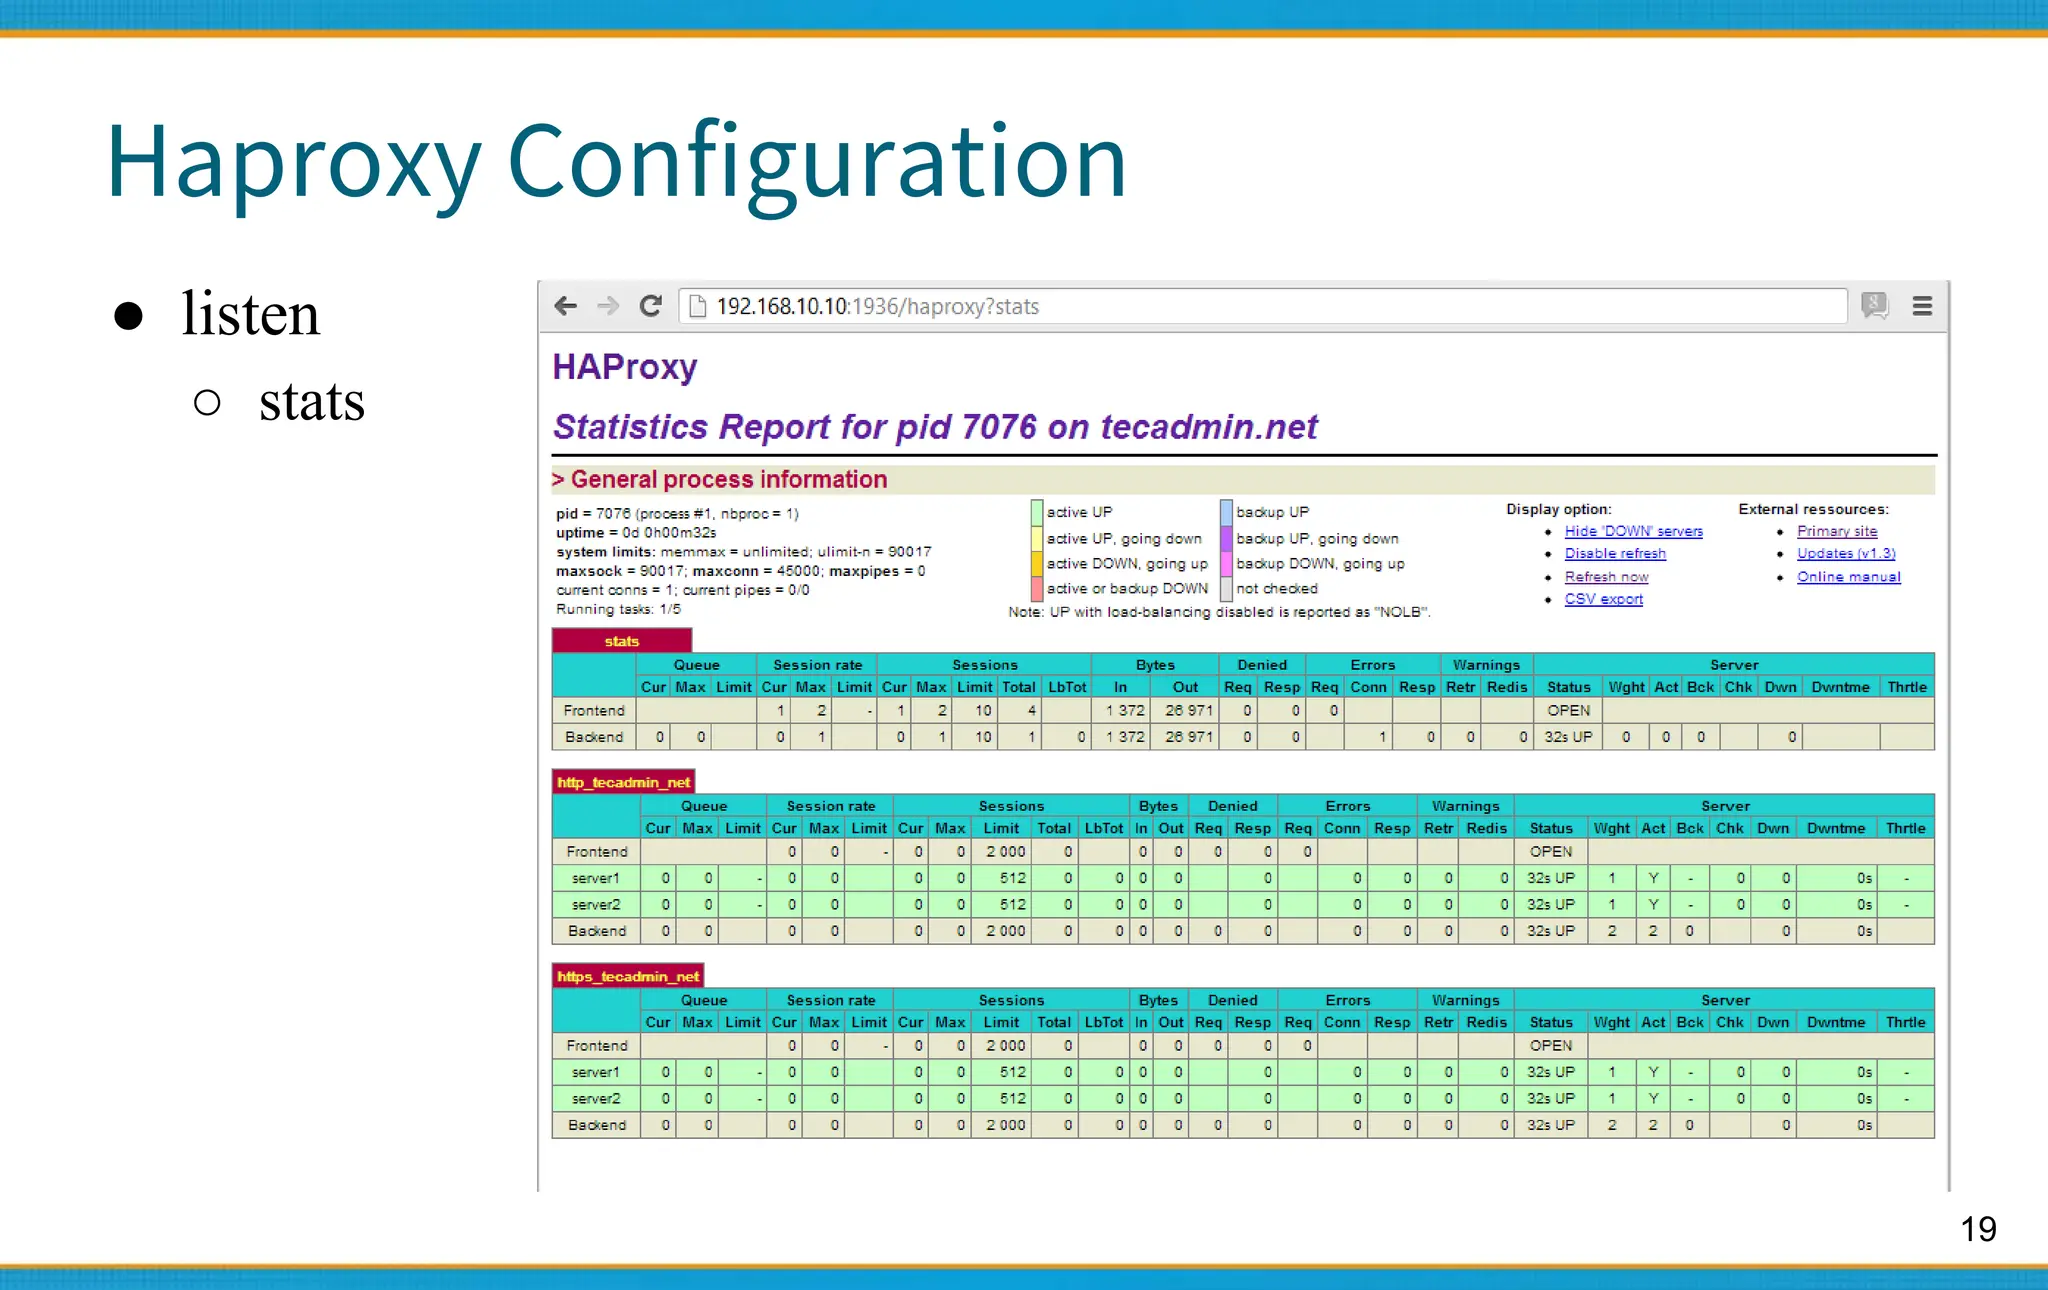The height and width of the screenshot is (1290, 2048).
Task: Open the CSV export link
Action: click(1603, 599)
